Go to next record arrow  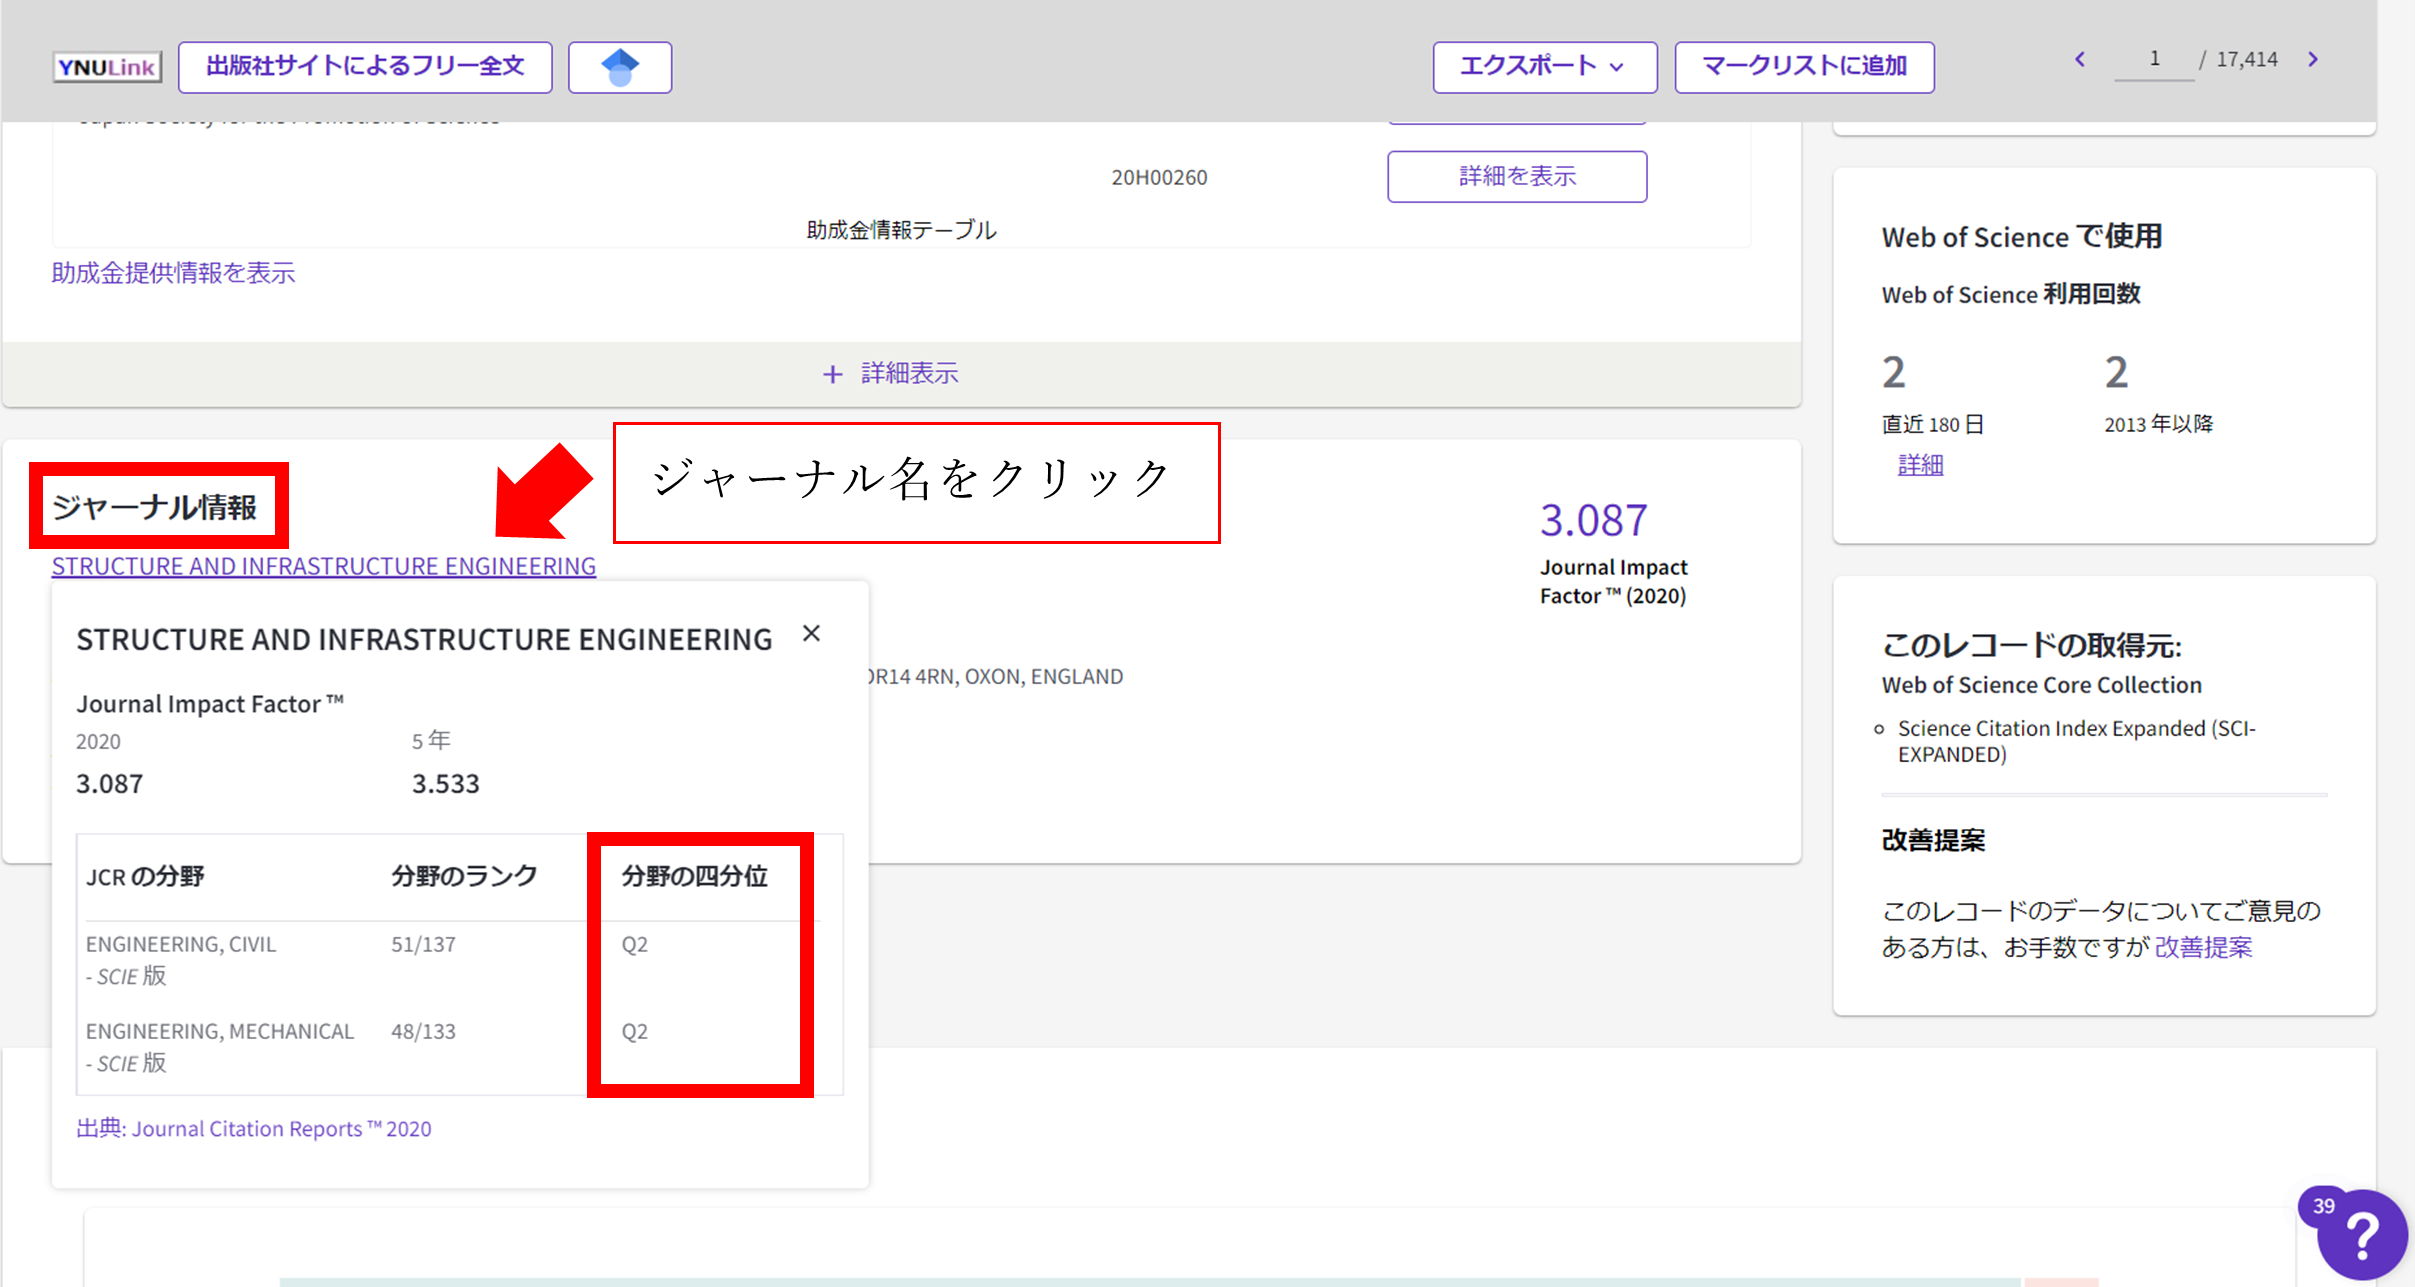click(x=2313, y=59)
